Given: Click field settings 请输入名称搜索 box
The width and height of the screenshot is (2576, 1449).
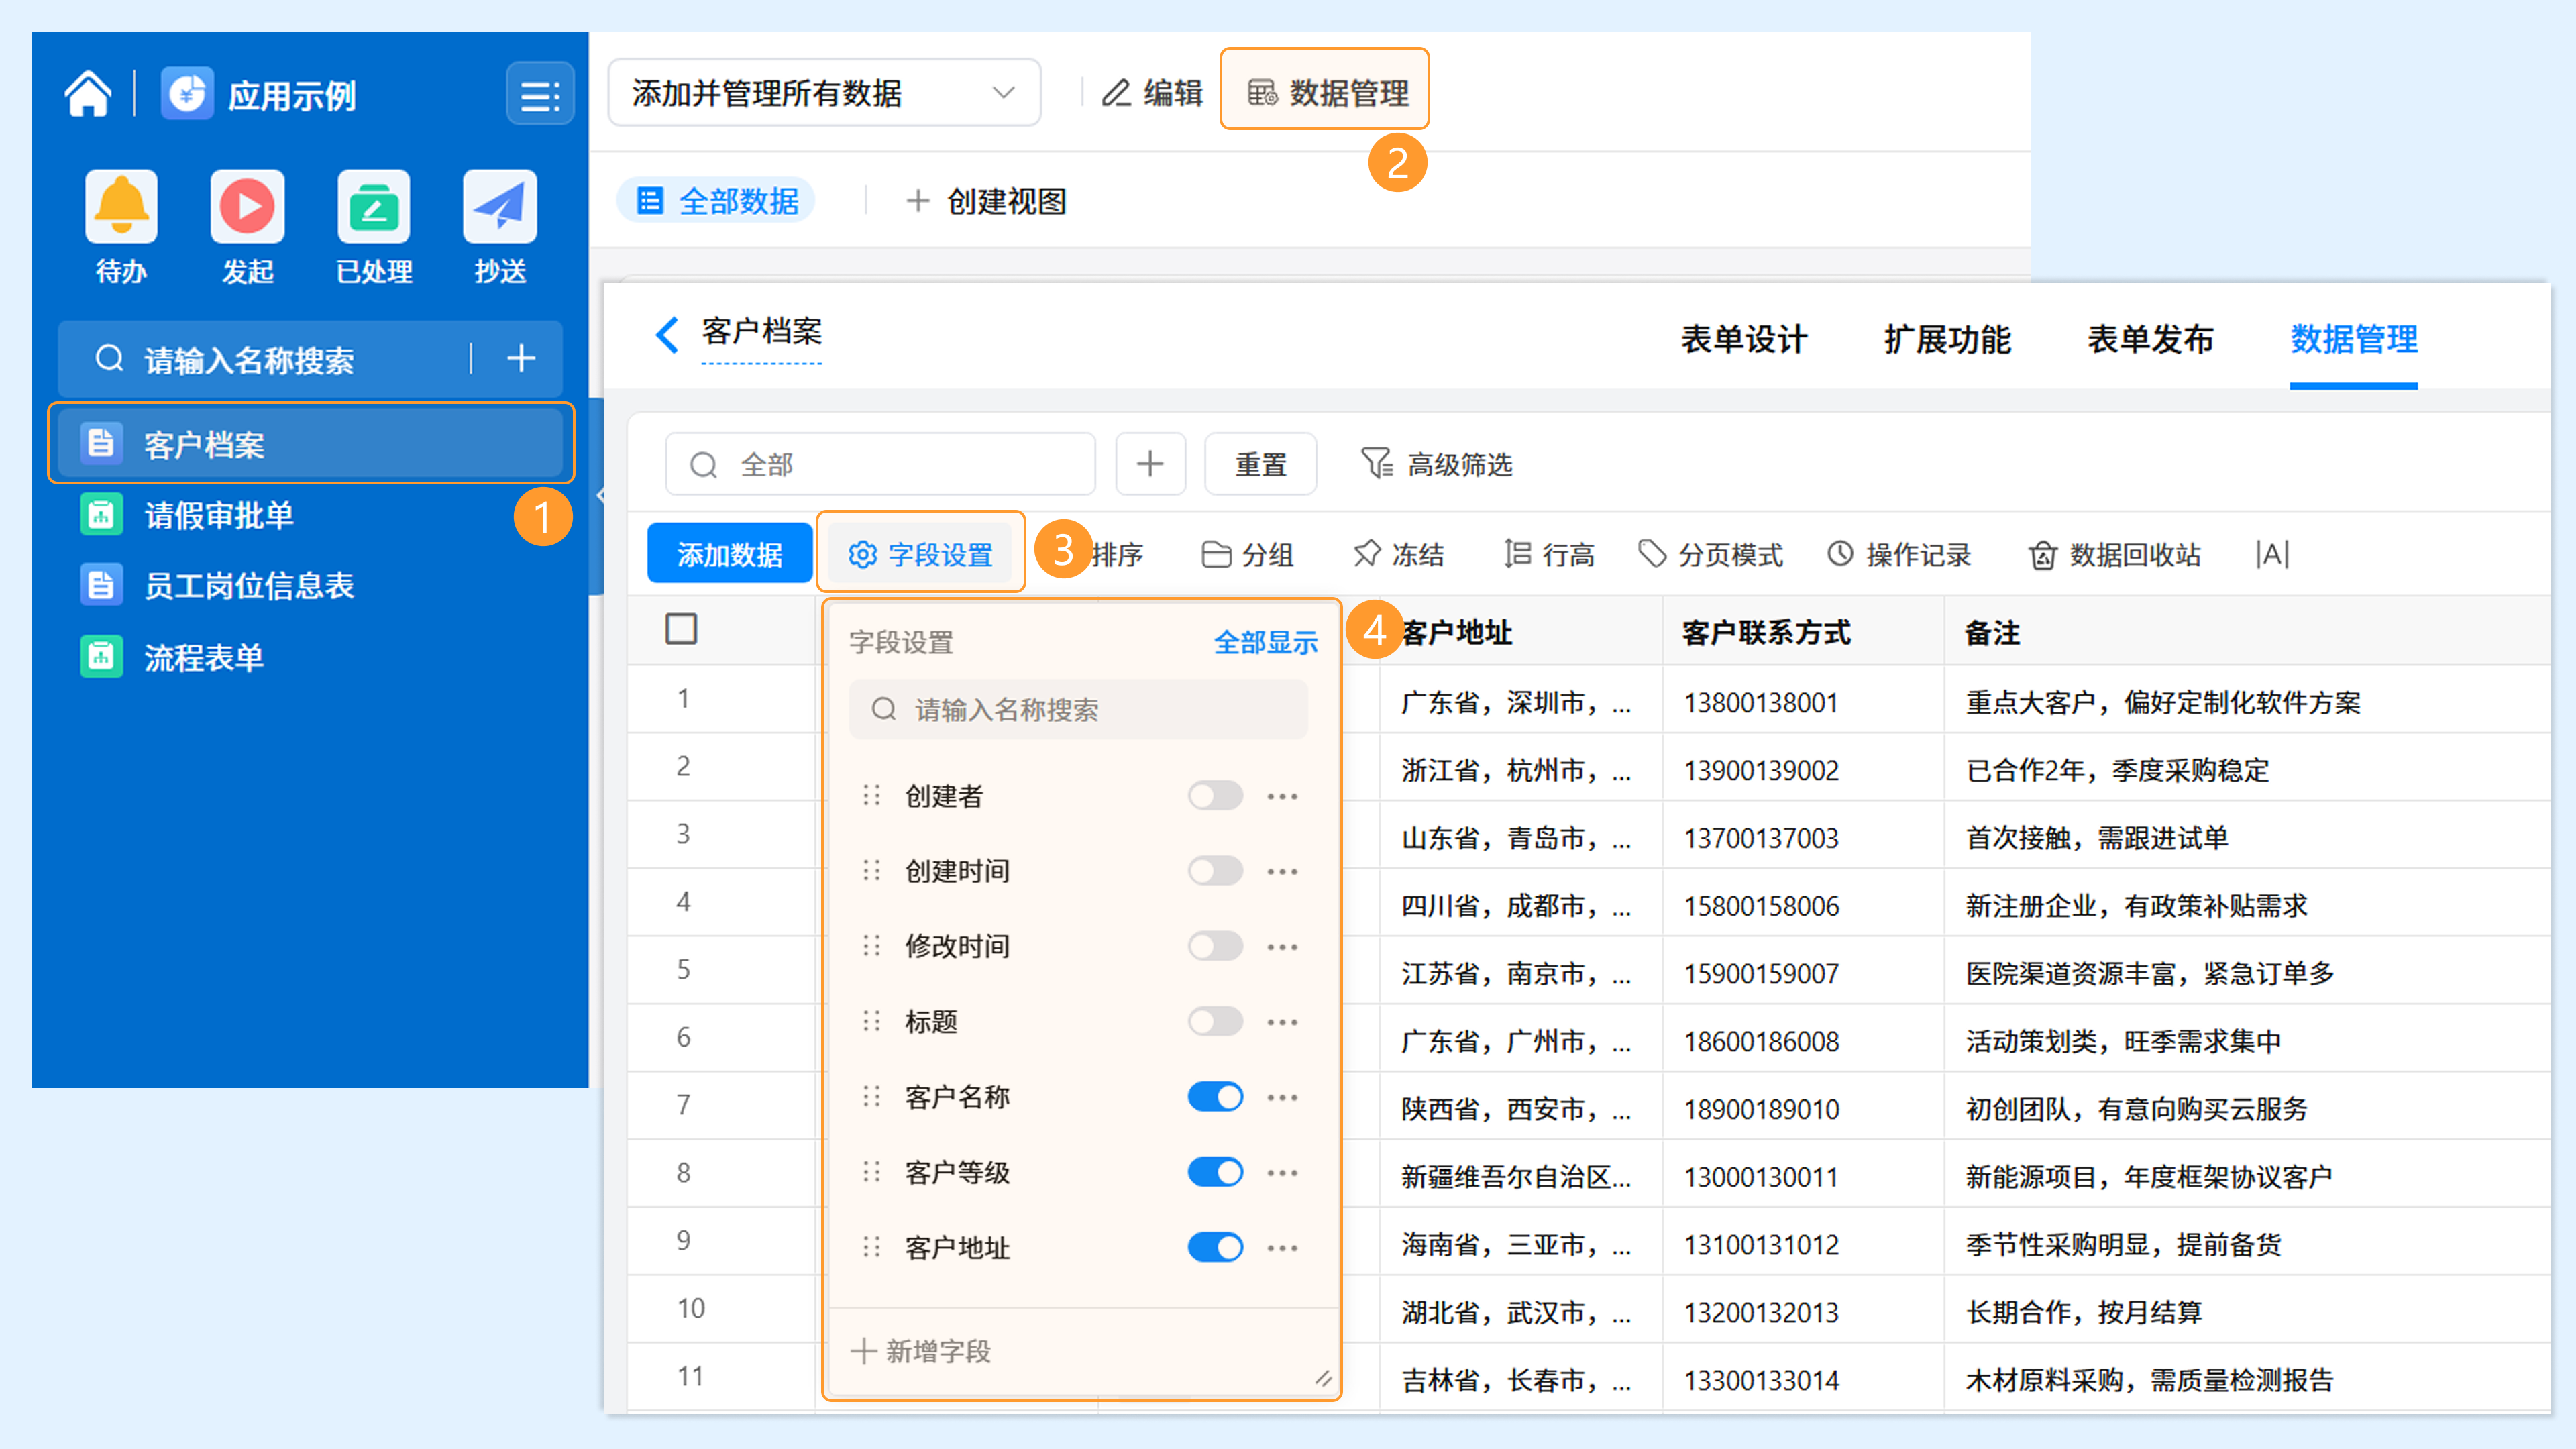Looking at the screenshot, I should [x=1078, y=709].
